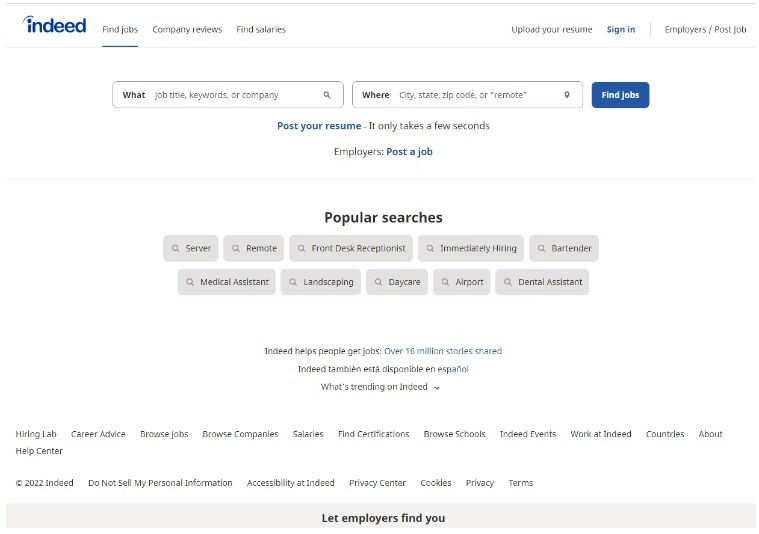Open the Help Center footer link
Image resolution: width=759 pixels, height=534 pixels.
(39, 451)
